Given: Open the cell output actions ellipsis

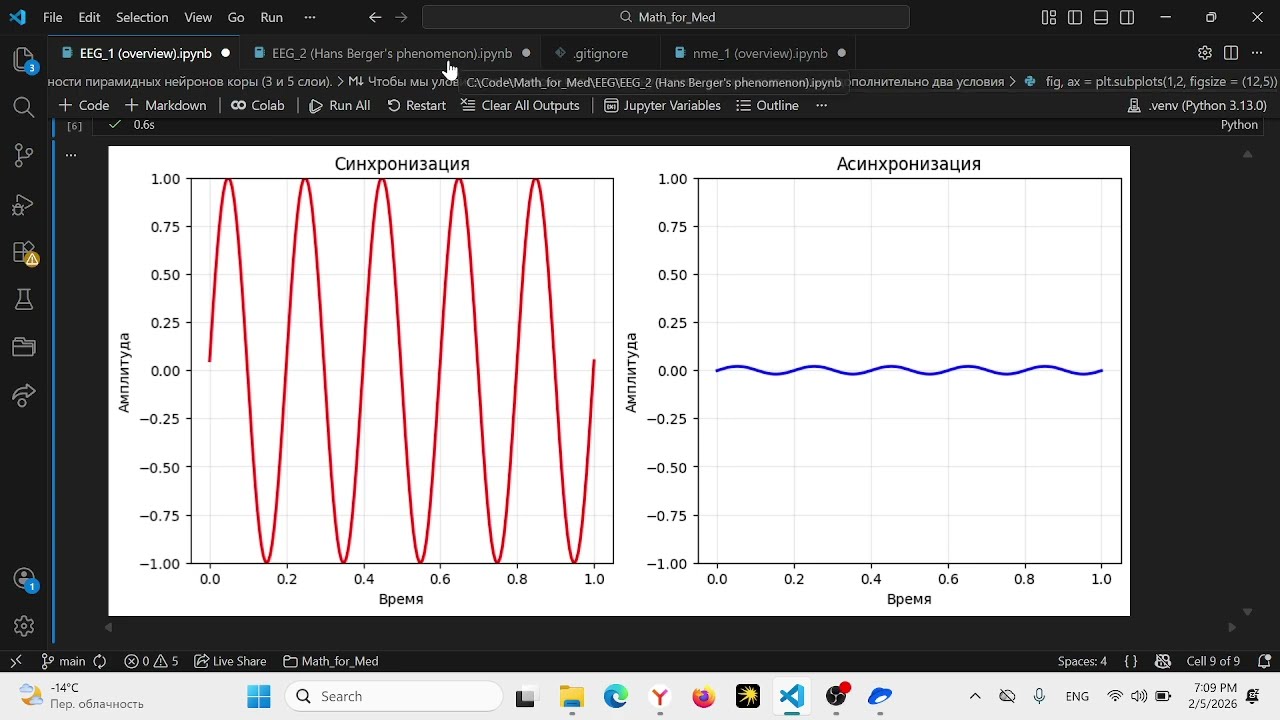Looking at the screenshot, I should click(x=71, y=155).
